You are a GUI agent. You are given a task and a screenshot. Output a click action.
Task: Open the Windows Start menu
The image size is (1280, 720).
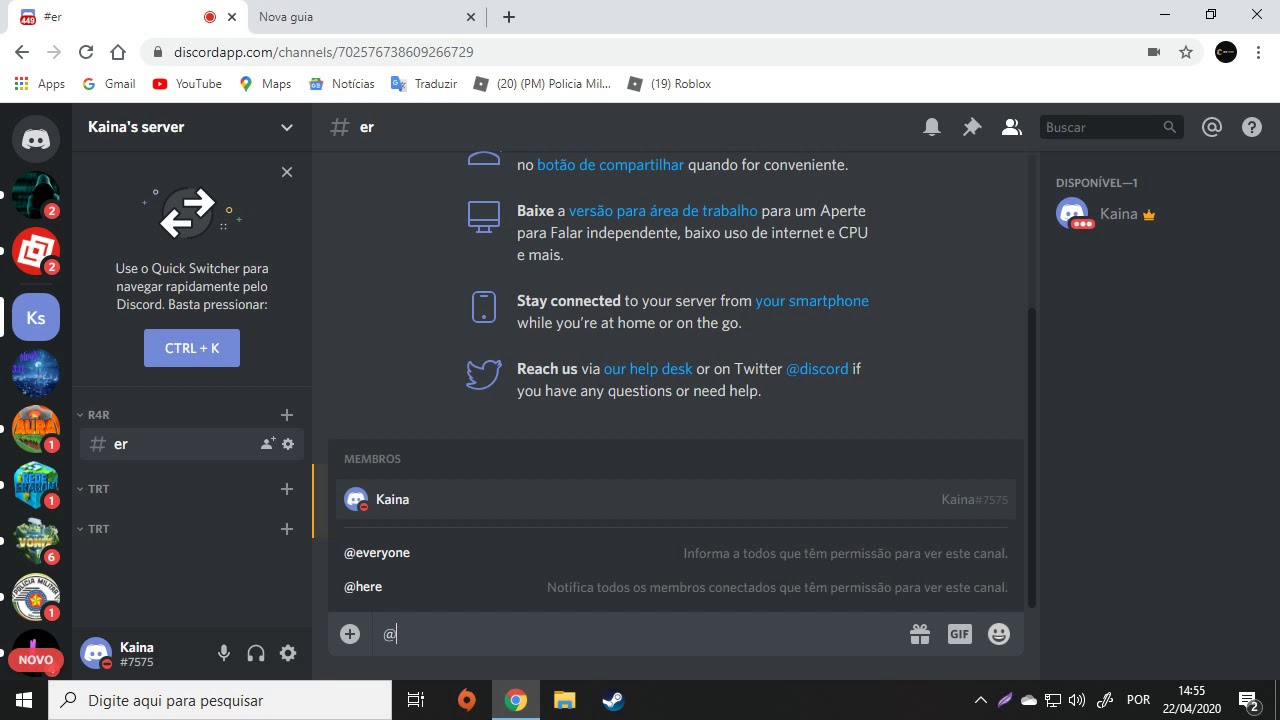click(x=24, y=700)
